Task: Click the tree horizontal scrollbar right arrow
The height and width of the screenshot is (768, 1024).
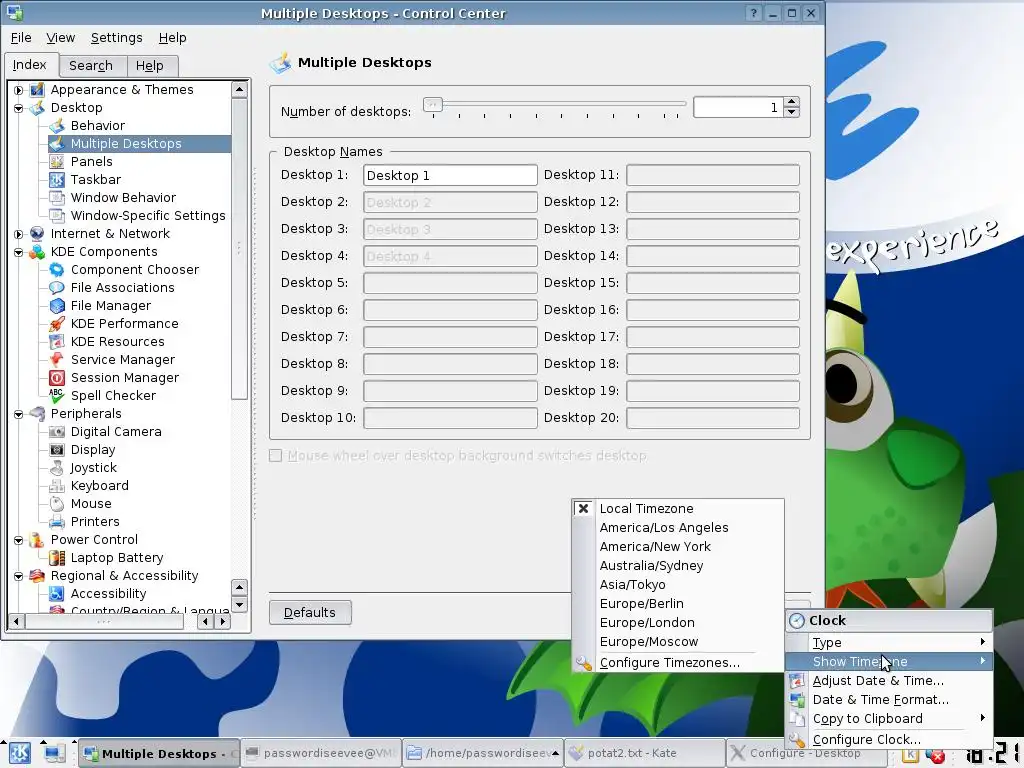Action: [223, 621]
